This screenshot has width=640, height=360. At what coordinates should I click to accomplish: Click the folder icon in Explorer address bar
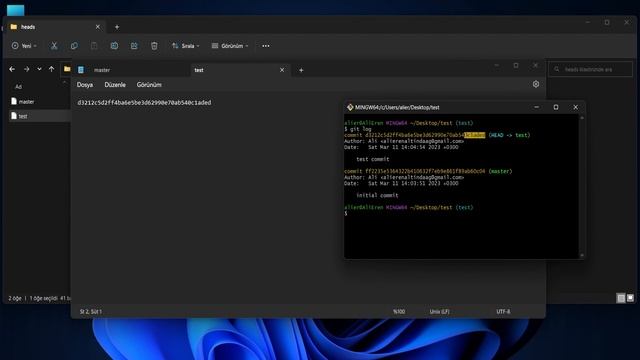pyautogui.click(x=67, y=69)
